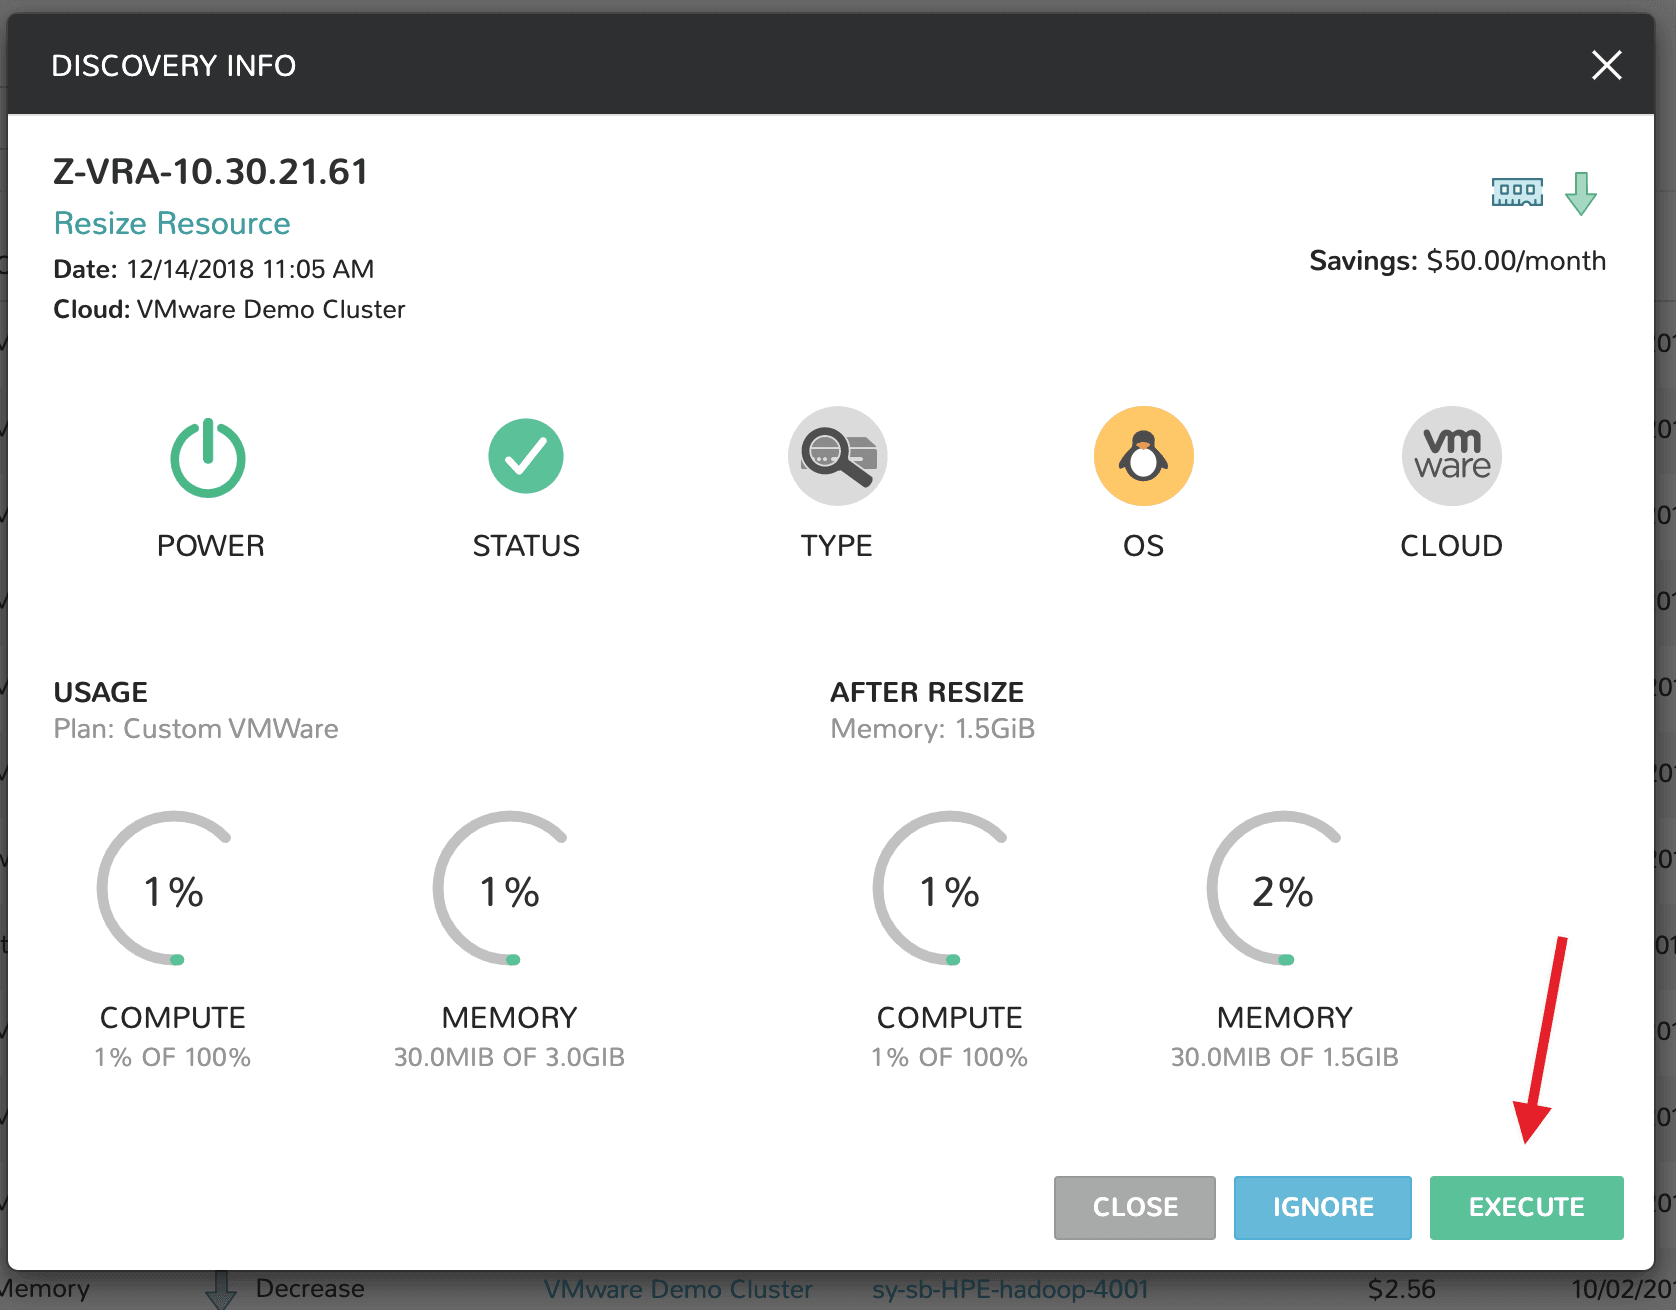
Task: Open the Resize Resource link
Action: [172, 223]
